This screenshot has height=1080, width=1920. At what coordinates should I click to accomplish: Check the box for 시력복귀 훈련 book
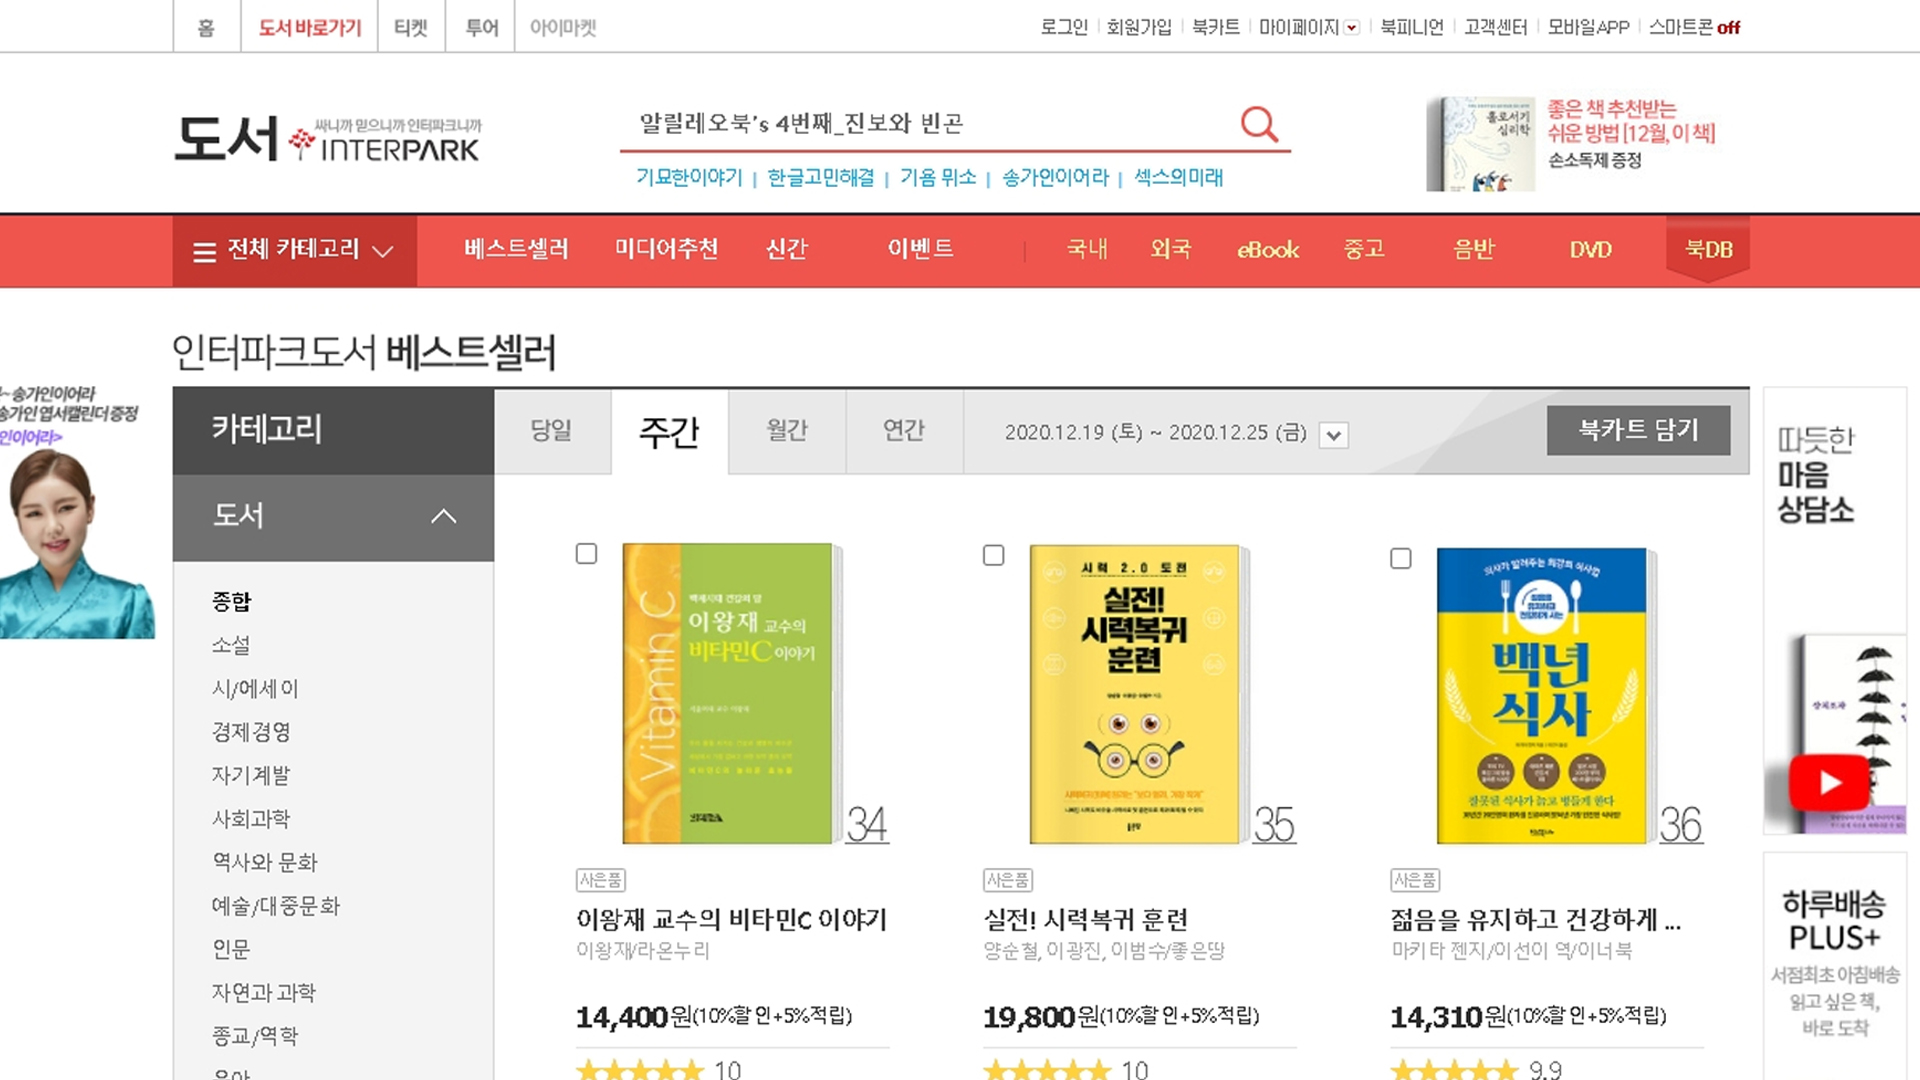click(x=993, y=555)
